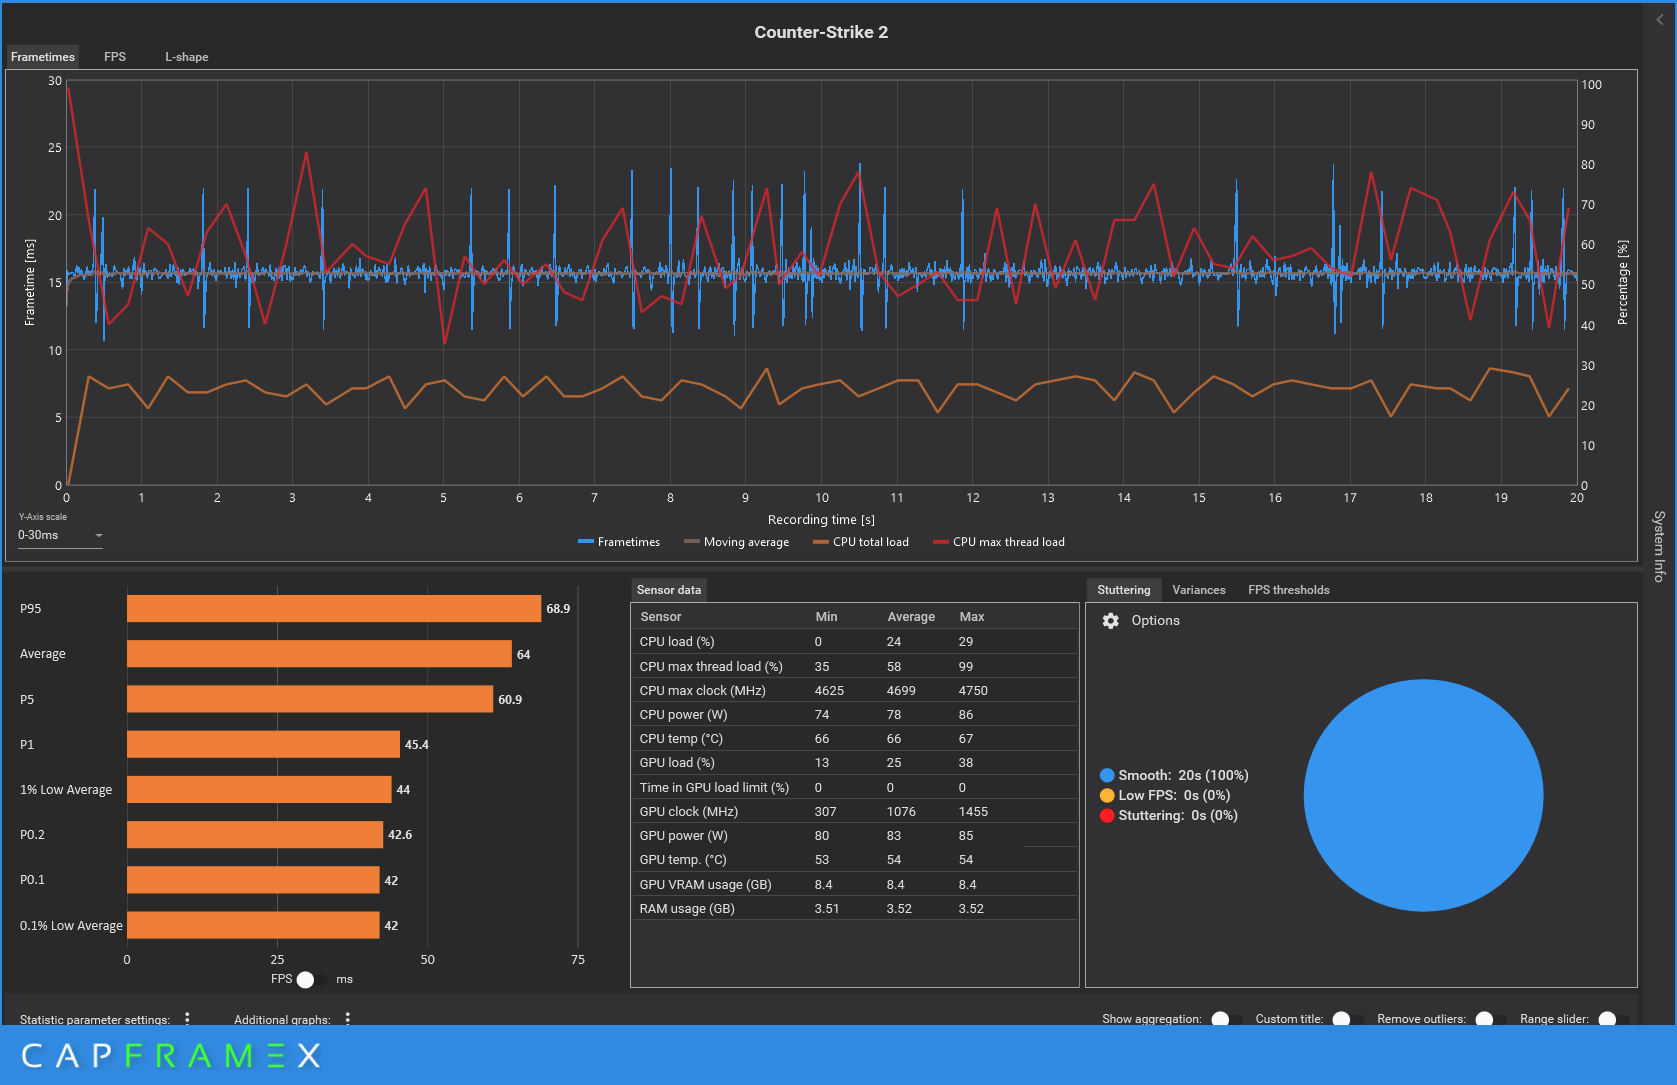This screenshot has height=1085, width=1677.
Task: Toggle the Range slider switch
Action: [1613, 1019]
